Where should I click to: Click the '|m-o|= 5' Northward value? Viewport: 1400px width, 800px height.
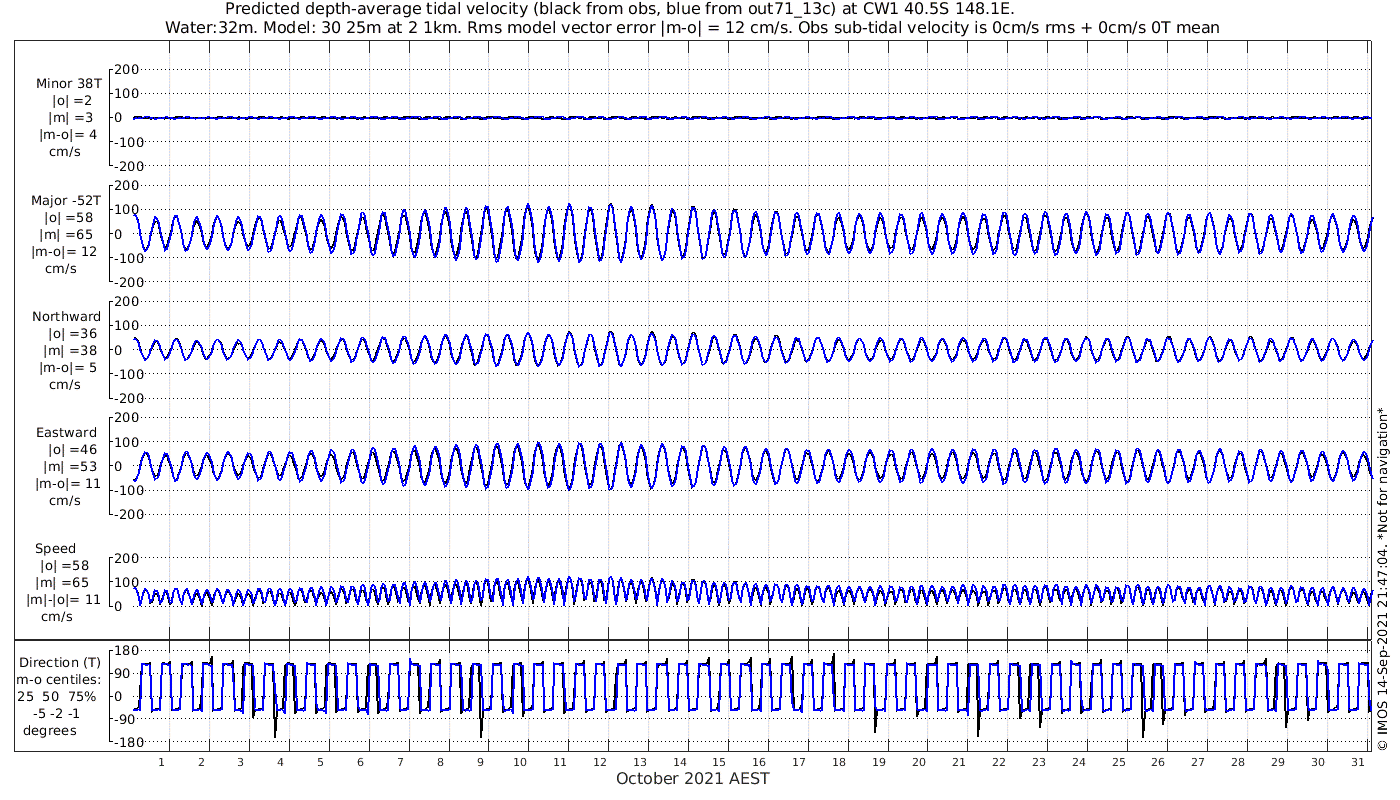point(68,368)
